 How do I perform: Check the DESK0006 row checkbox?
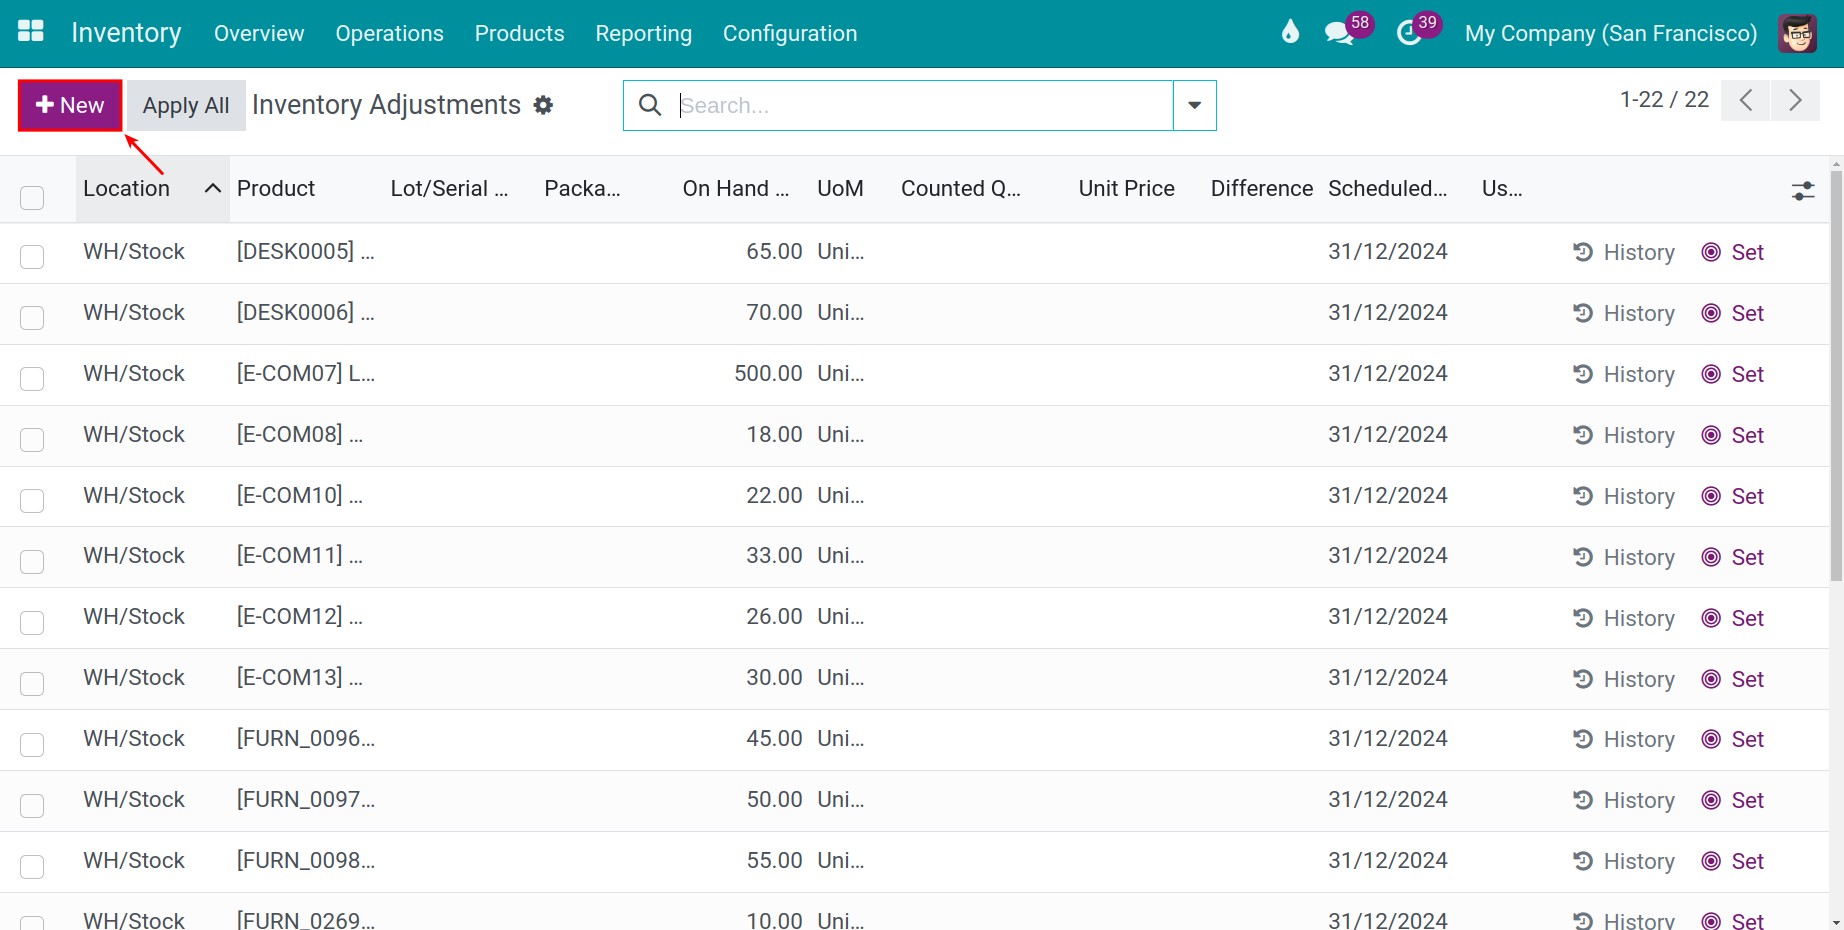(32, 317)
